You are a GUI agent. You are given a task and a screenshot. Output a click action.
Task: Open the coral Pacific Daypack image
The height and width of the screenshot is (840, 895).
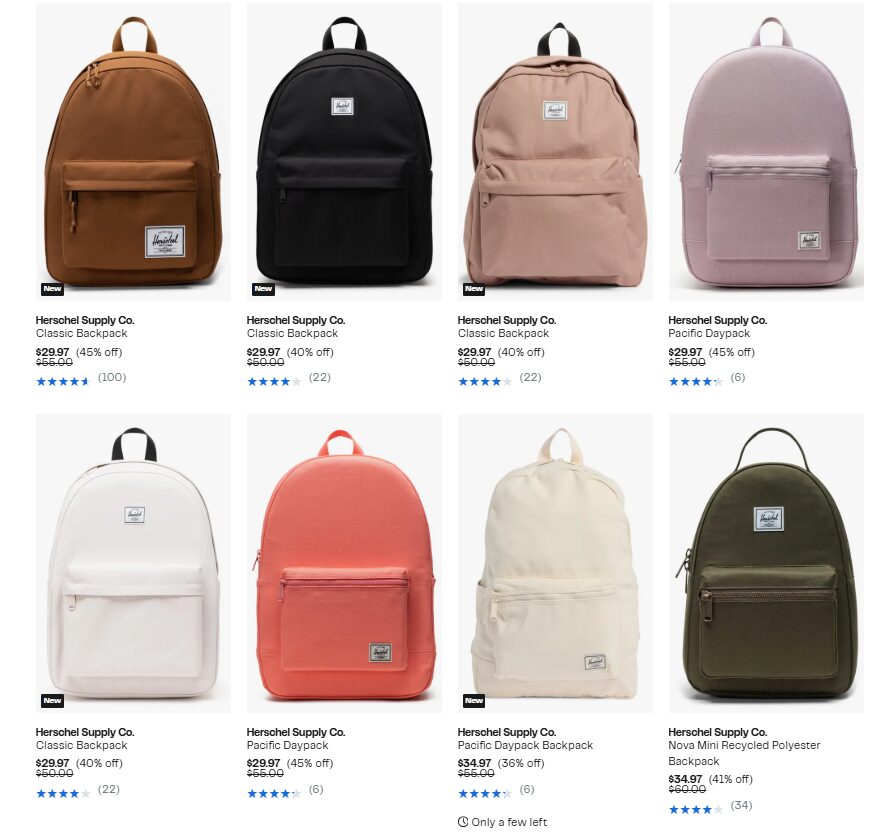(x=344, y=563)
